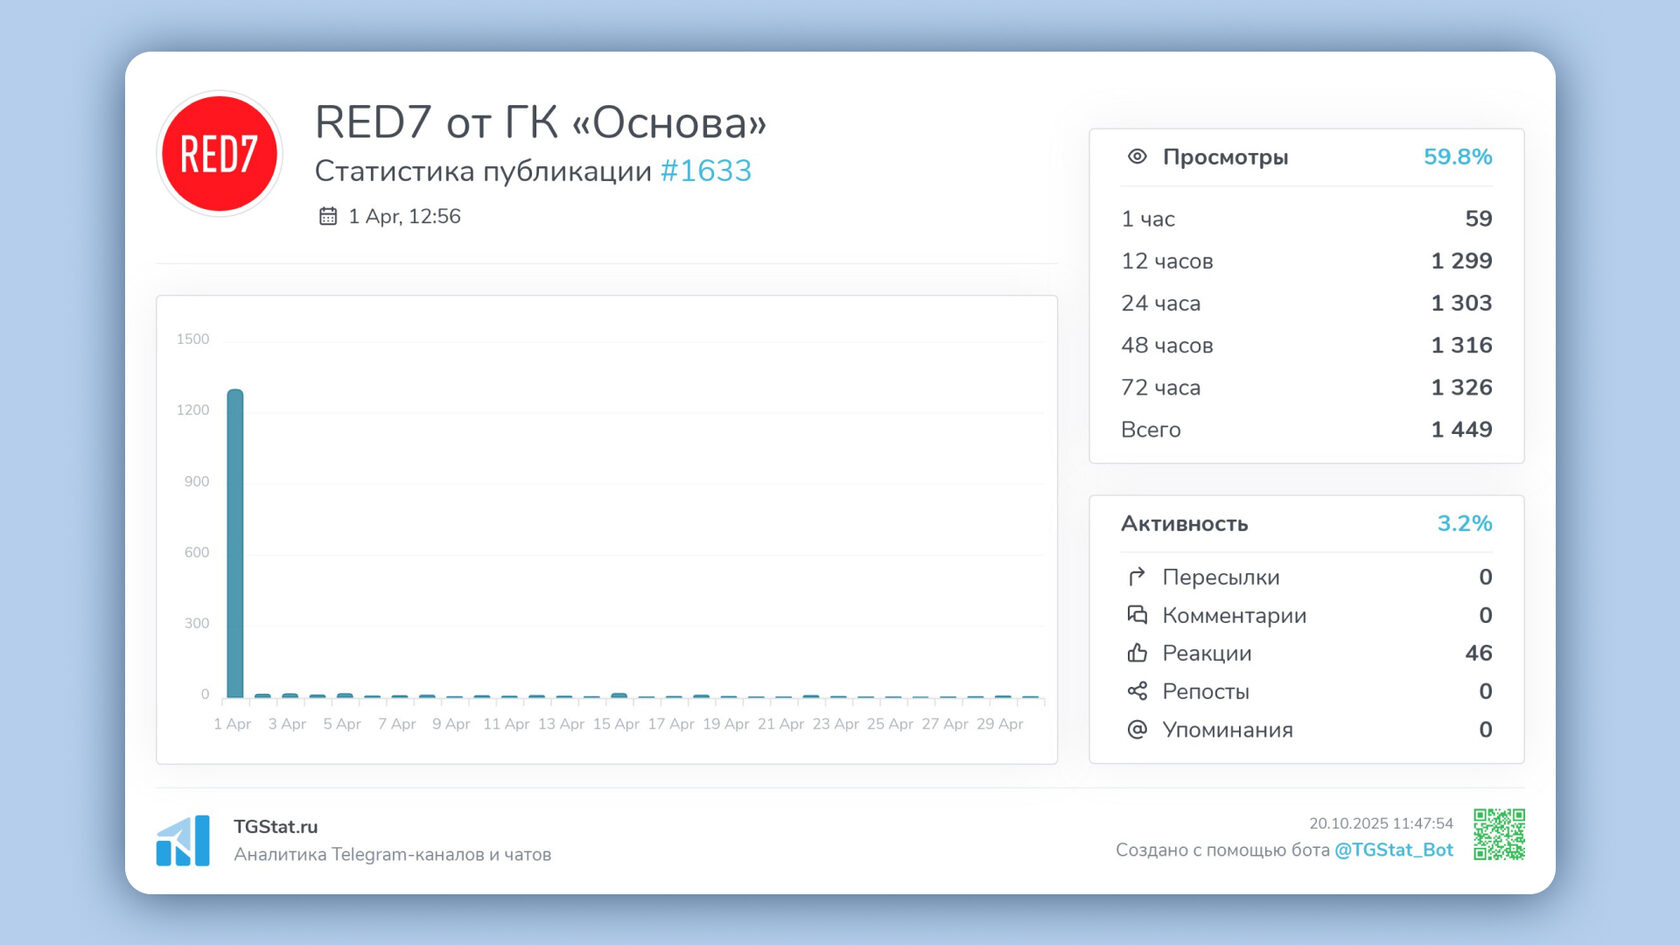The height and width of the screenshot is (945, 1680).
Task: Click the Активность heading
Action: [x=1185, y=524]
